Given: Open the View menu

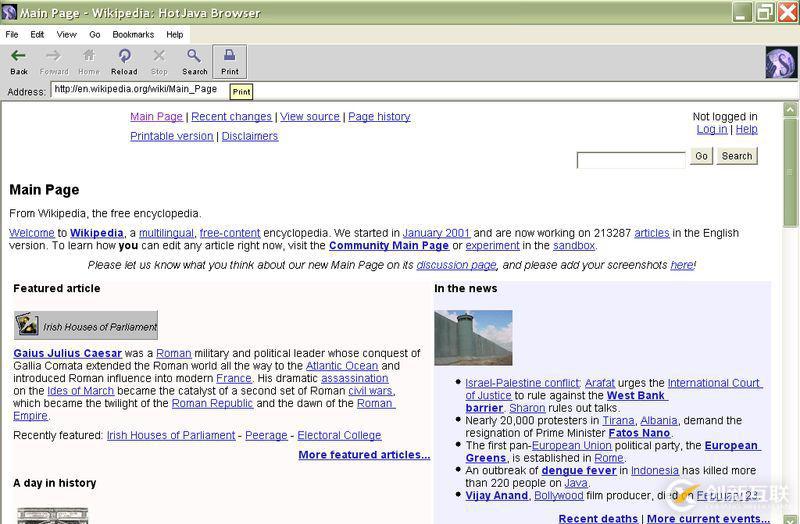Looking at the screenshot, I should point(66,34).
